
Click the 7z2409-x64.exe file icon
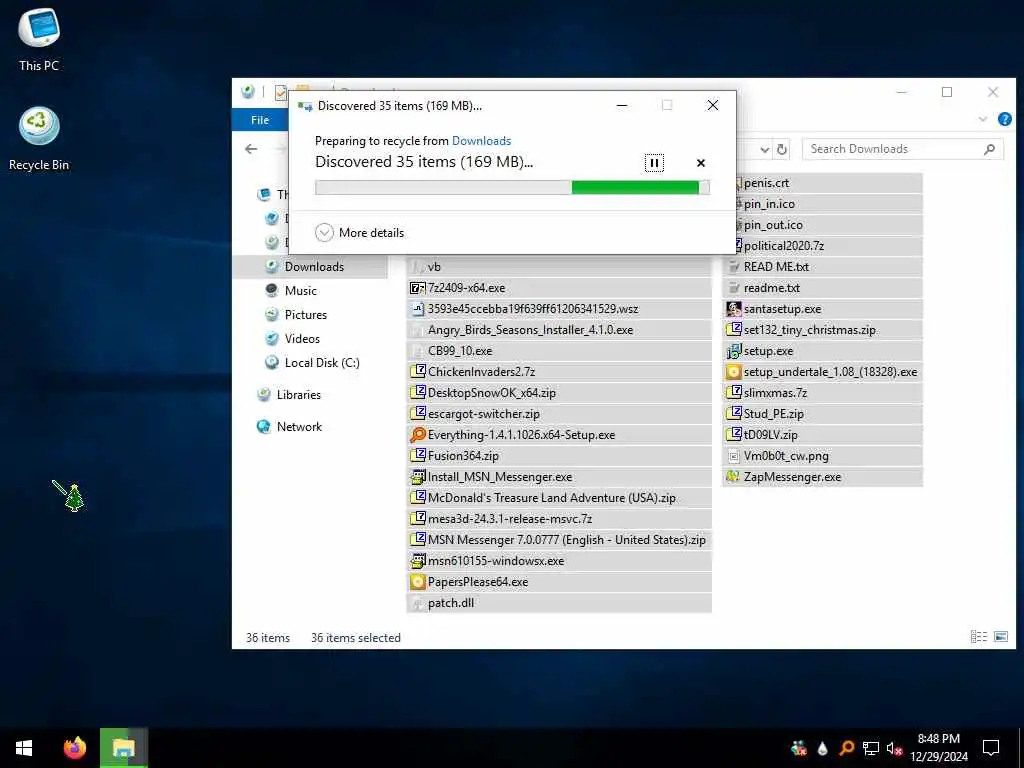(417, 288)
